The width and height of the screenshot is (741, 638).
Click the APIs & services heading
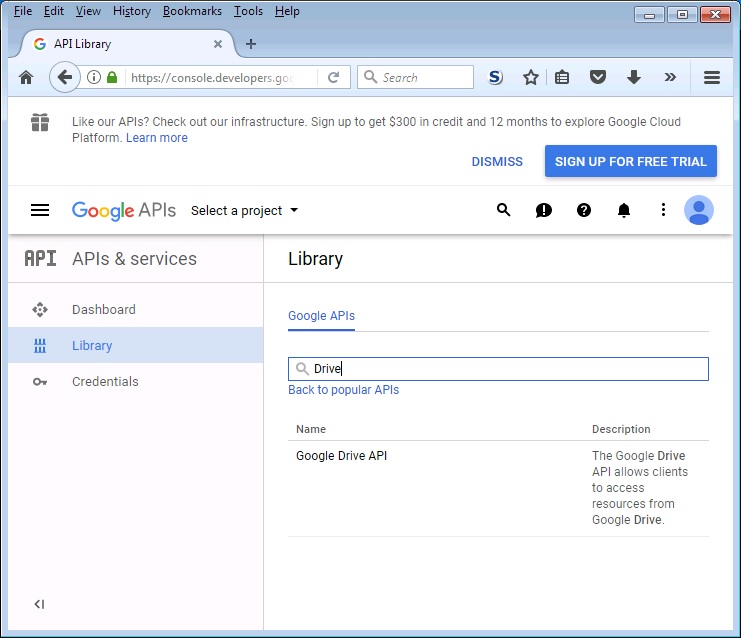pos(134,259)
